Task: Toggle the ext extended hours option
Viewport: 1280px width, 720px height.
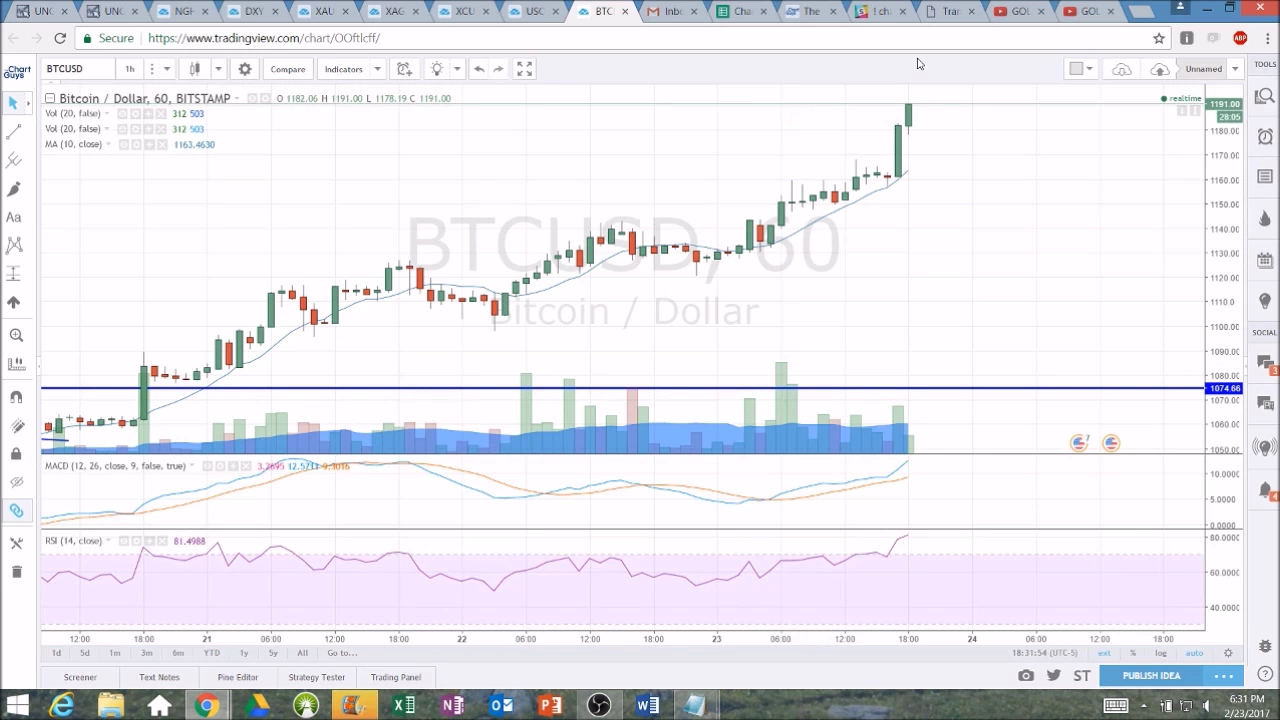Action: (x=1104, y=653)
